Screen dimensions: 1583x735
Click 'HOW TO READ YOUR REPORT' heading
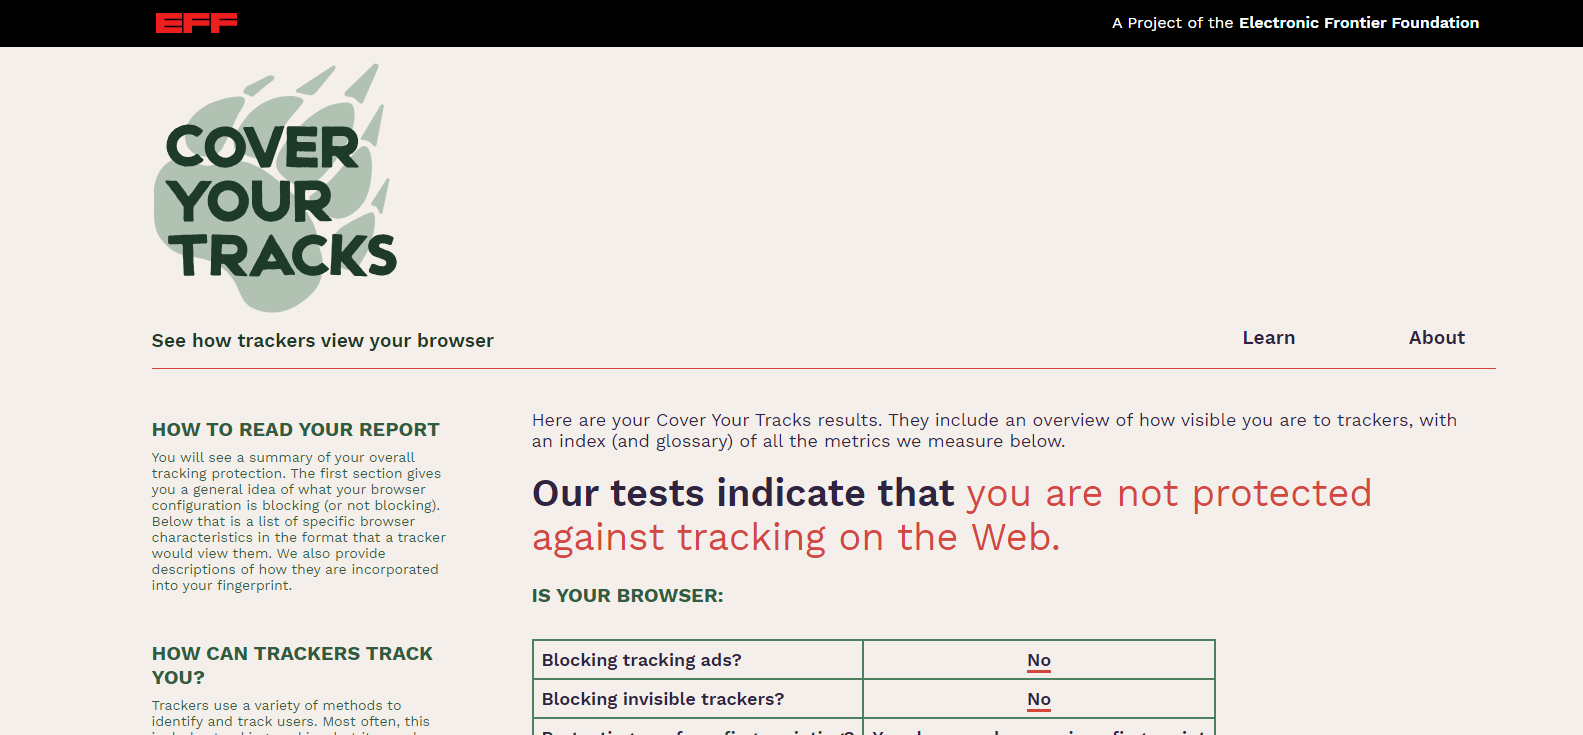(x=295, y=430)
